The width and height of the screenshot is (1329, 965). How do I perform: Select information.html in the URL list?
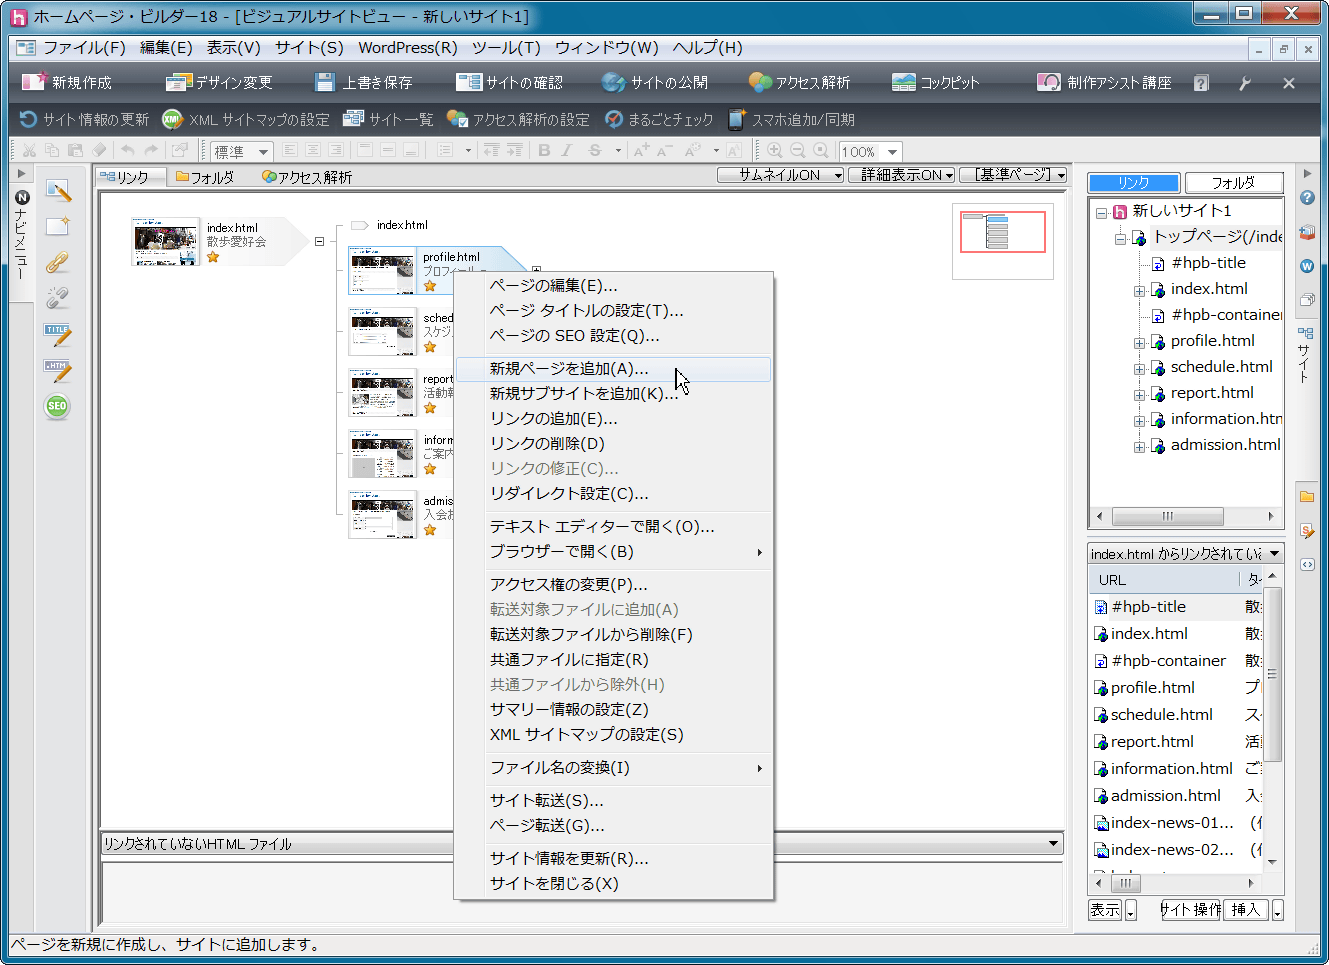pos(1171,769)
